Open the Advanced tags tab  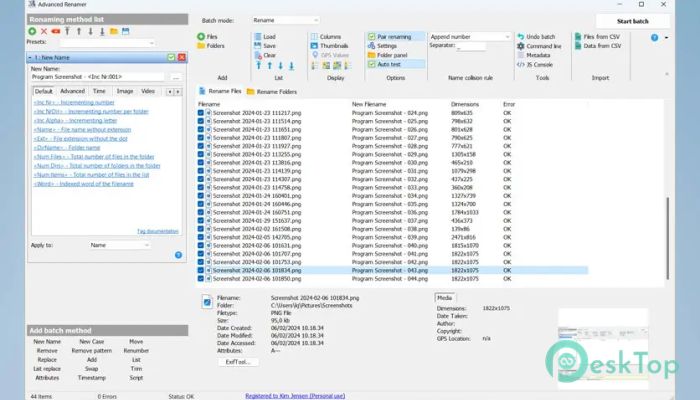(x=72, y=91)
